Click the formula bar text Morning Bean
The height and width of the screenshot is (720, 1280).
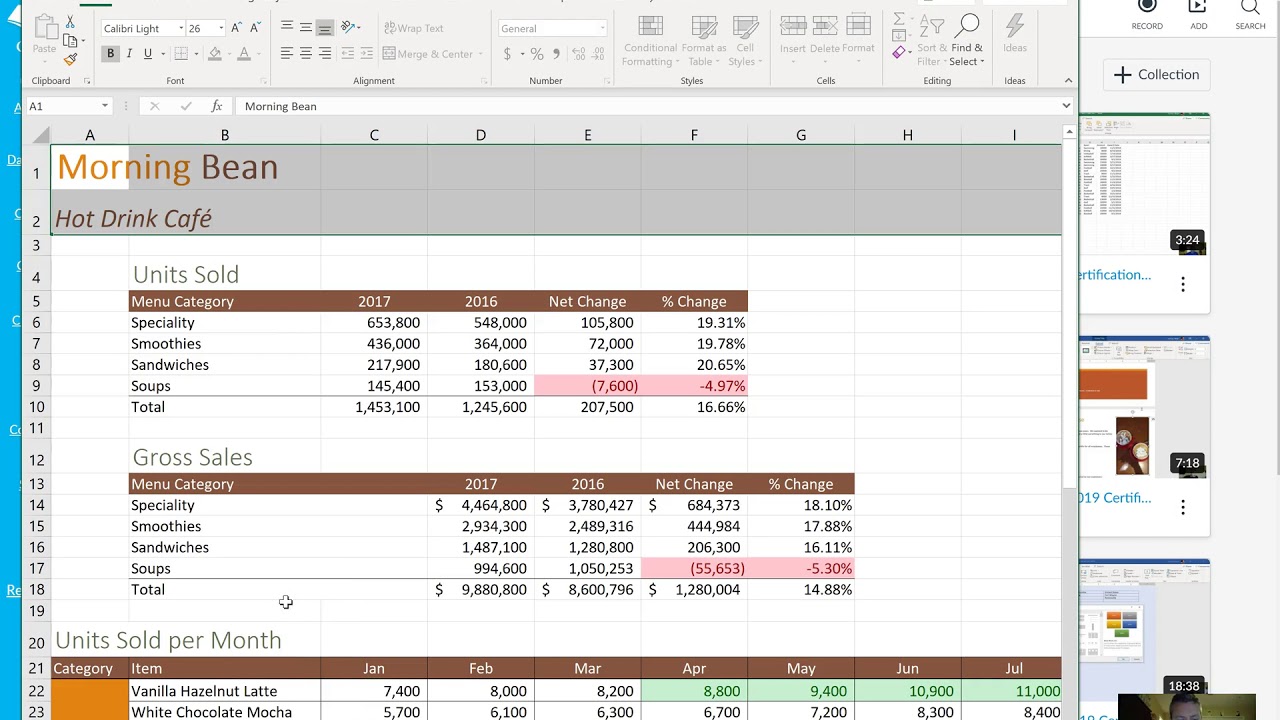click(280, 106)
